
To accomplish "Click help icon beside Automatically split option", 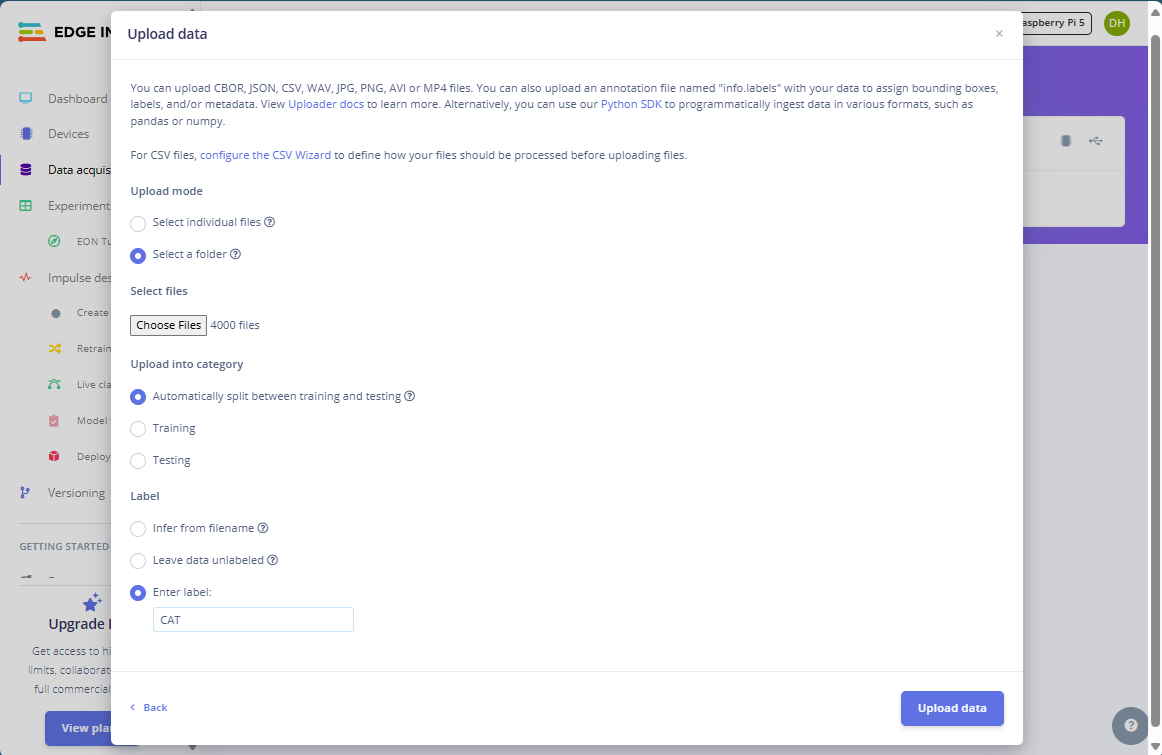I will [410, 396].
